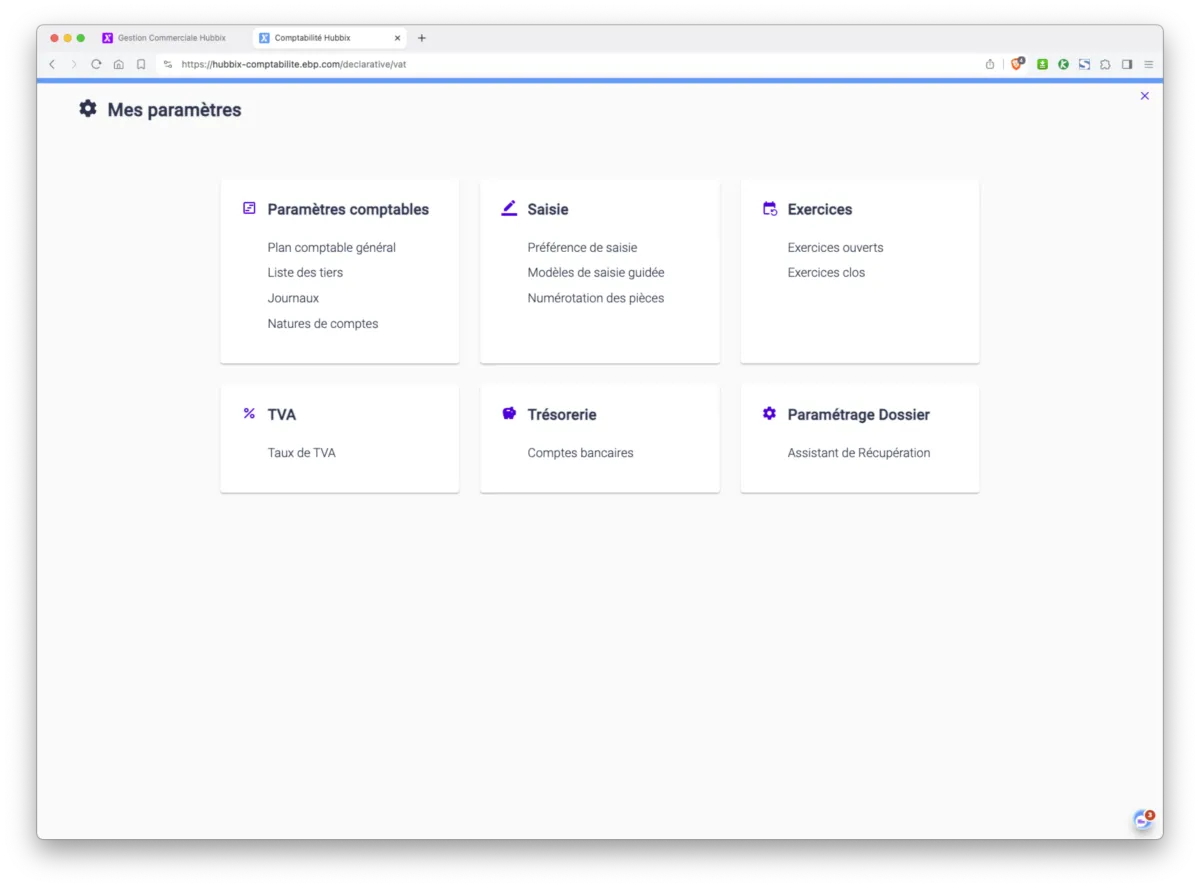The image size is (1200, 888).
Task: Open Brave Shields lion icon
Action: pyautogui.click(x=1017, y=64)
